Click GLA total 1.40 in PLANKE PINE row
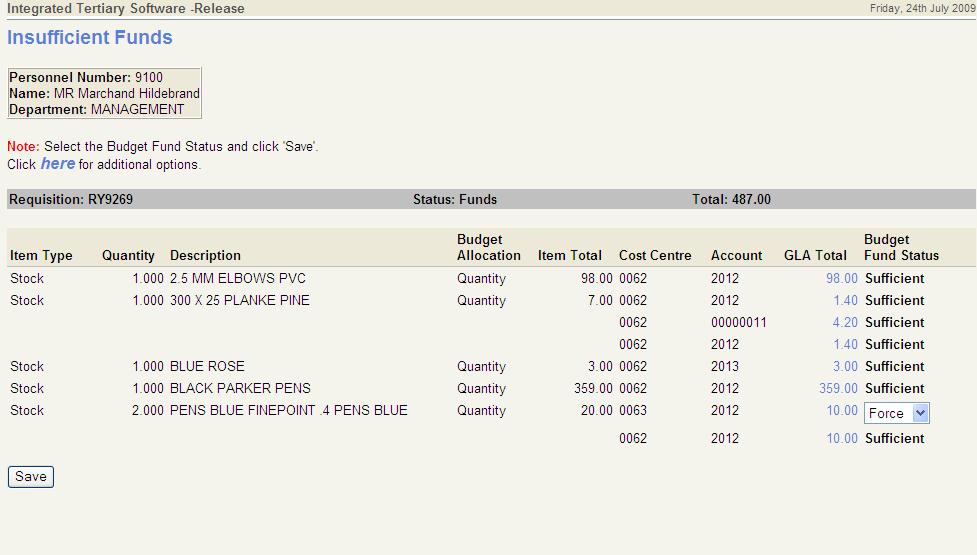Viewport: 977px width, 555px height. (x=844, y=300)
